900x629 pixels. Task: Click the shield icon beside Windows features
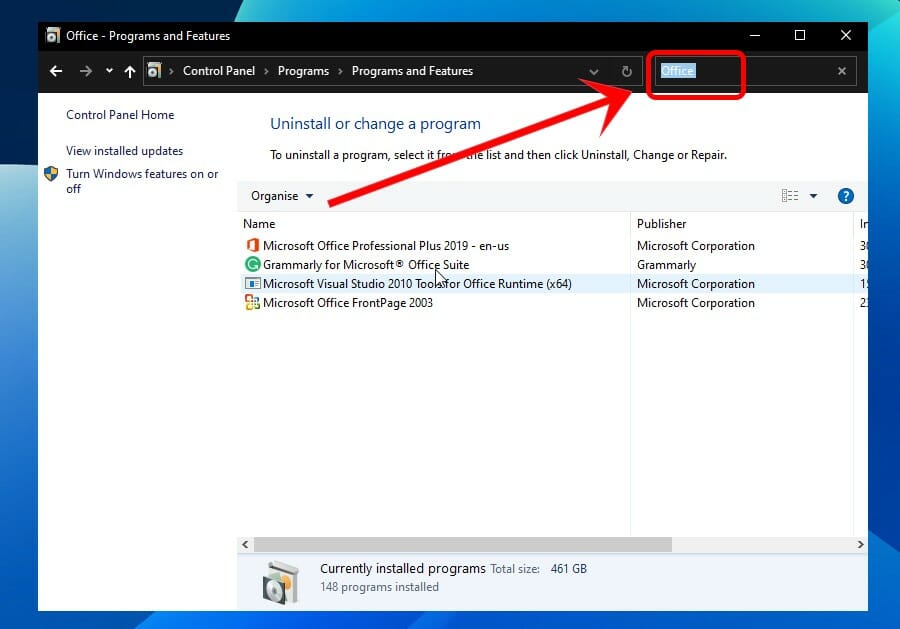pos(51,173)
